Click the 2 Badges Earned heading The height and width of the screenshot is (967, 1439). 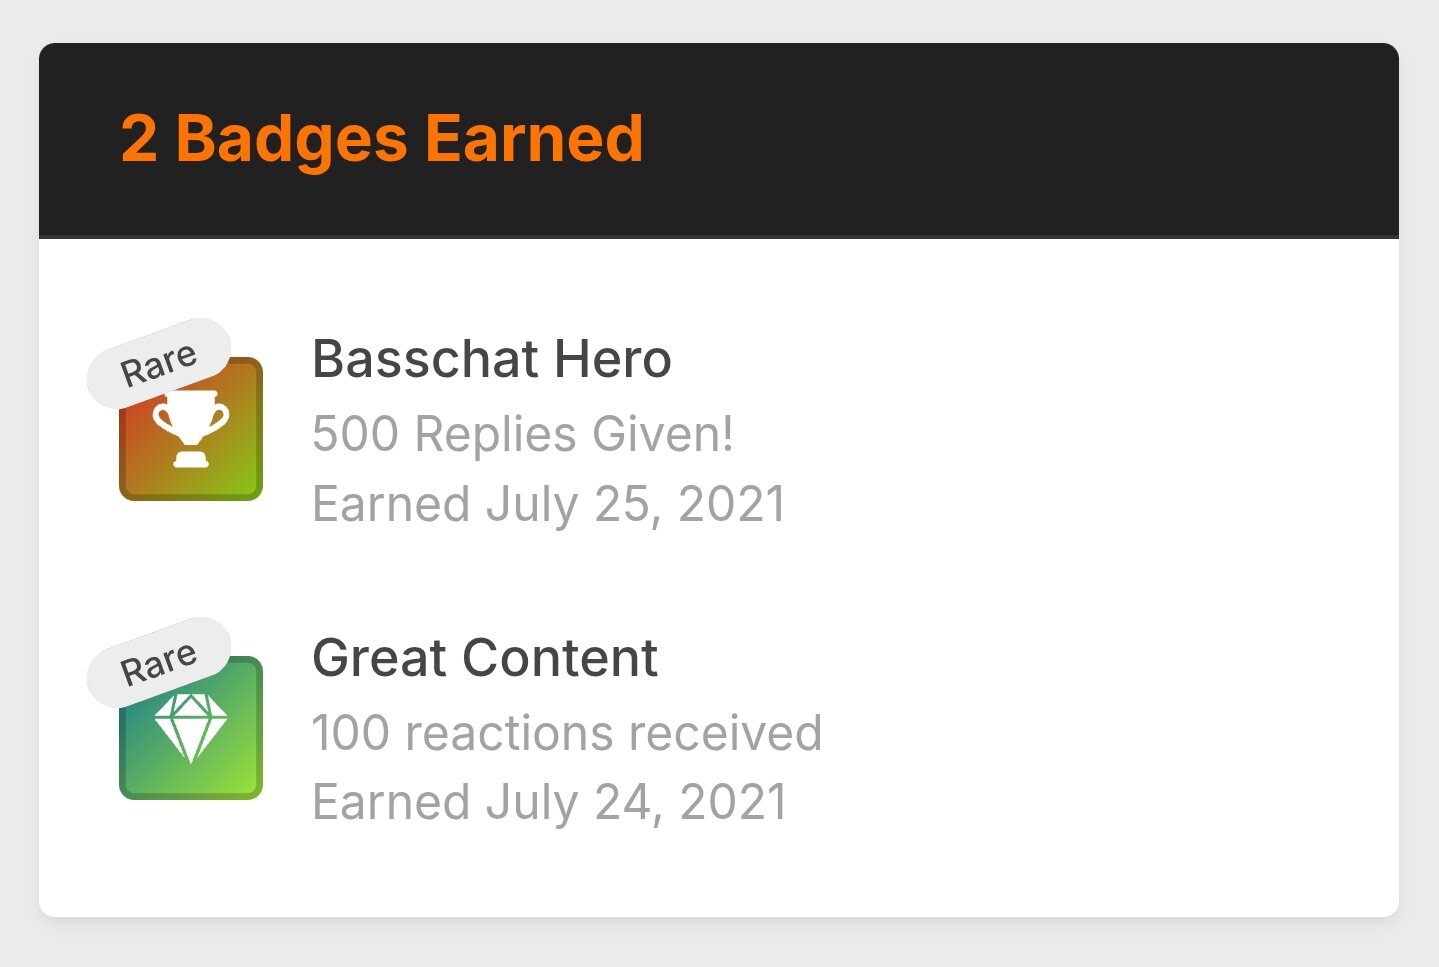coord(382,138)
